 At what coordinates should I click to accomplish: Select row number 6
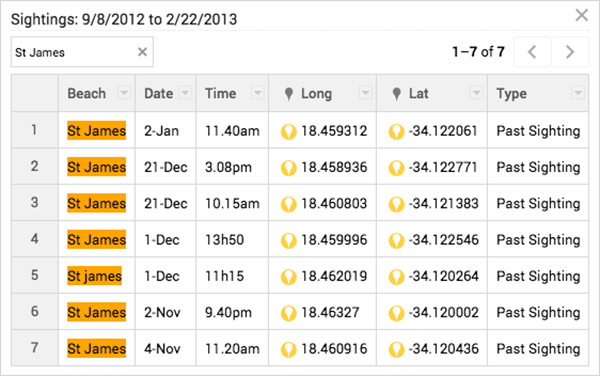pos(35,312)
